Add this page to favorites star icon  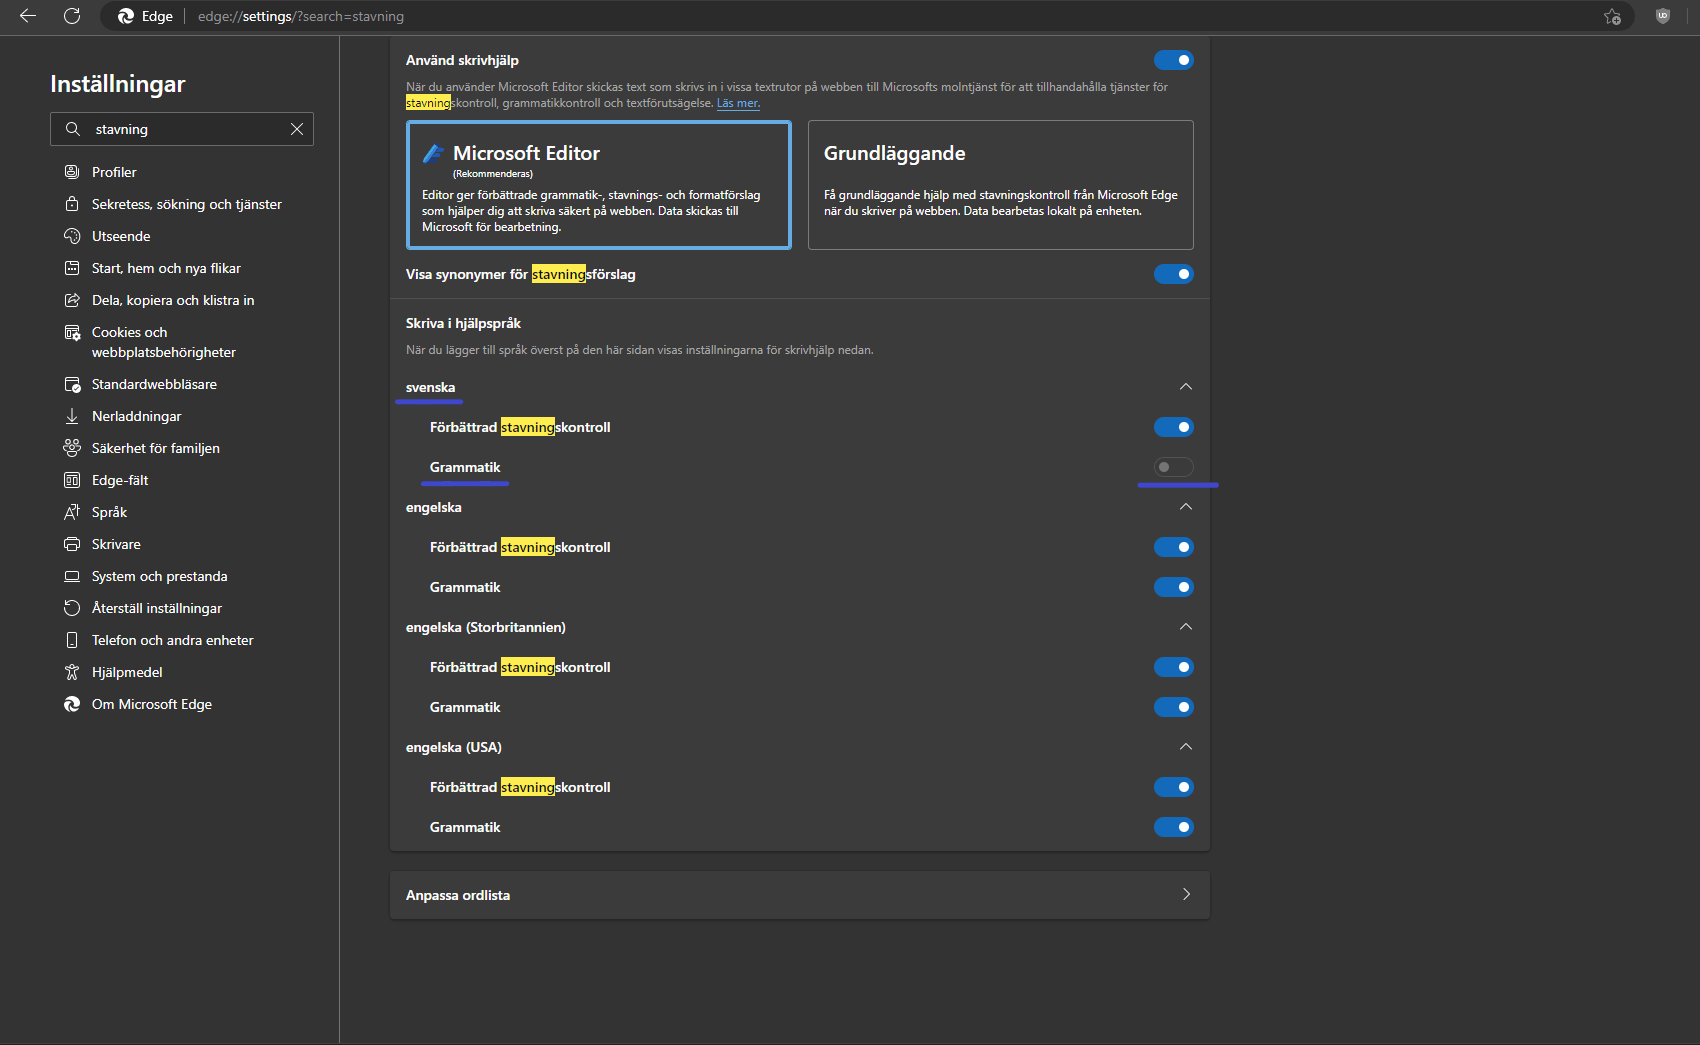click(x=1612, y=16)
